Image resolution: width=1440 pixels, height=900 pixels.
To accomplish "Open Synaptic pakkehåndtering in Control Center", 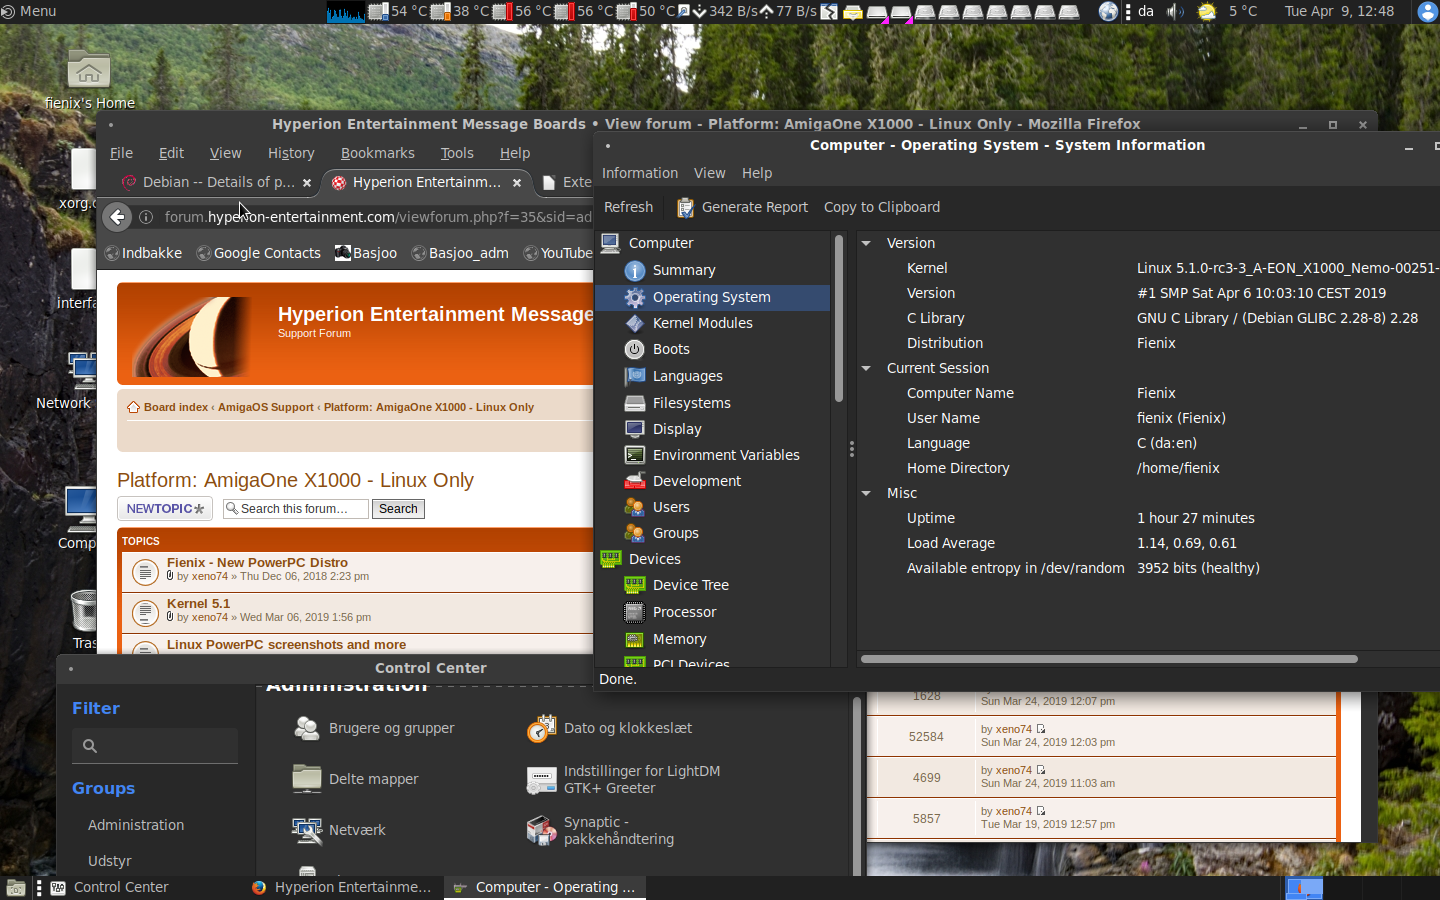I will (x=617, y=830).
